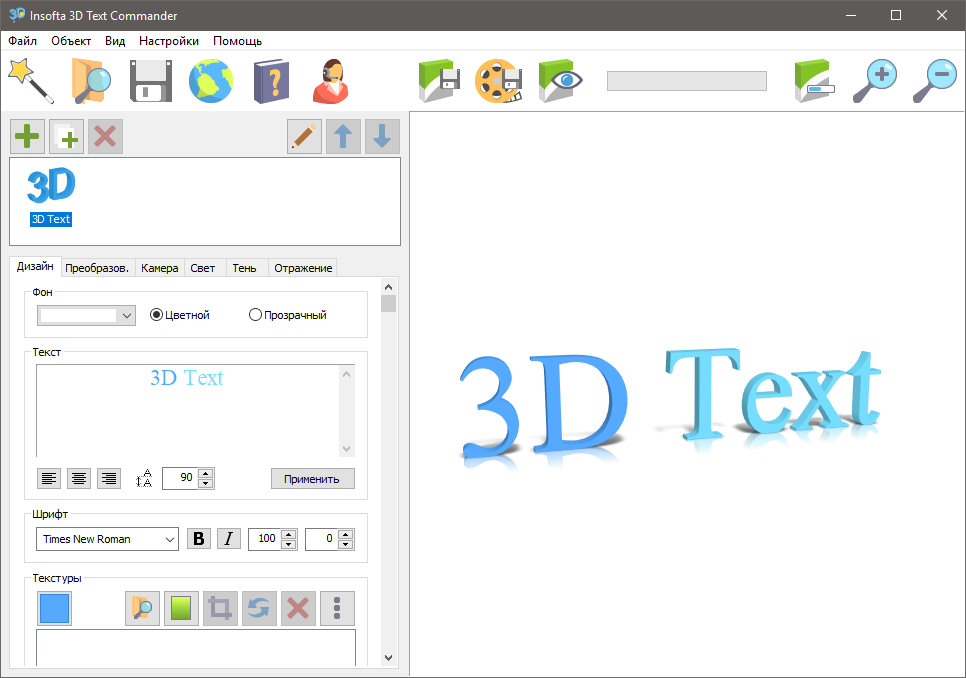The image size is (966, 678).
Task: Zoom in with magnifier plus icon
Action: coord(875,81)
